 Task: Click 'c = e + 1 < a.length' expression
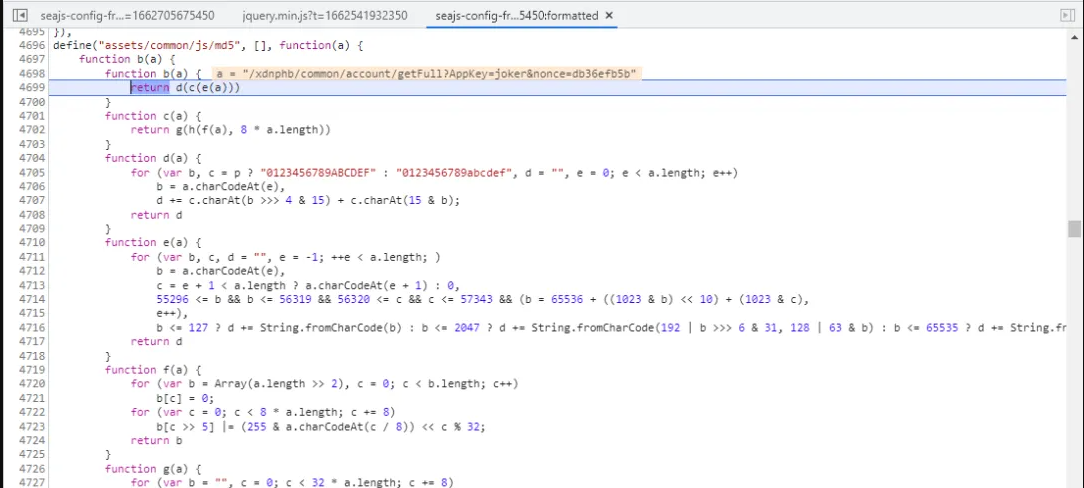[x=221, y=285]
